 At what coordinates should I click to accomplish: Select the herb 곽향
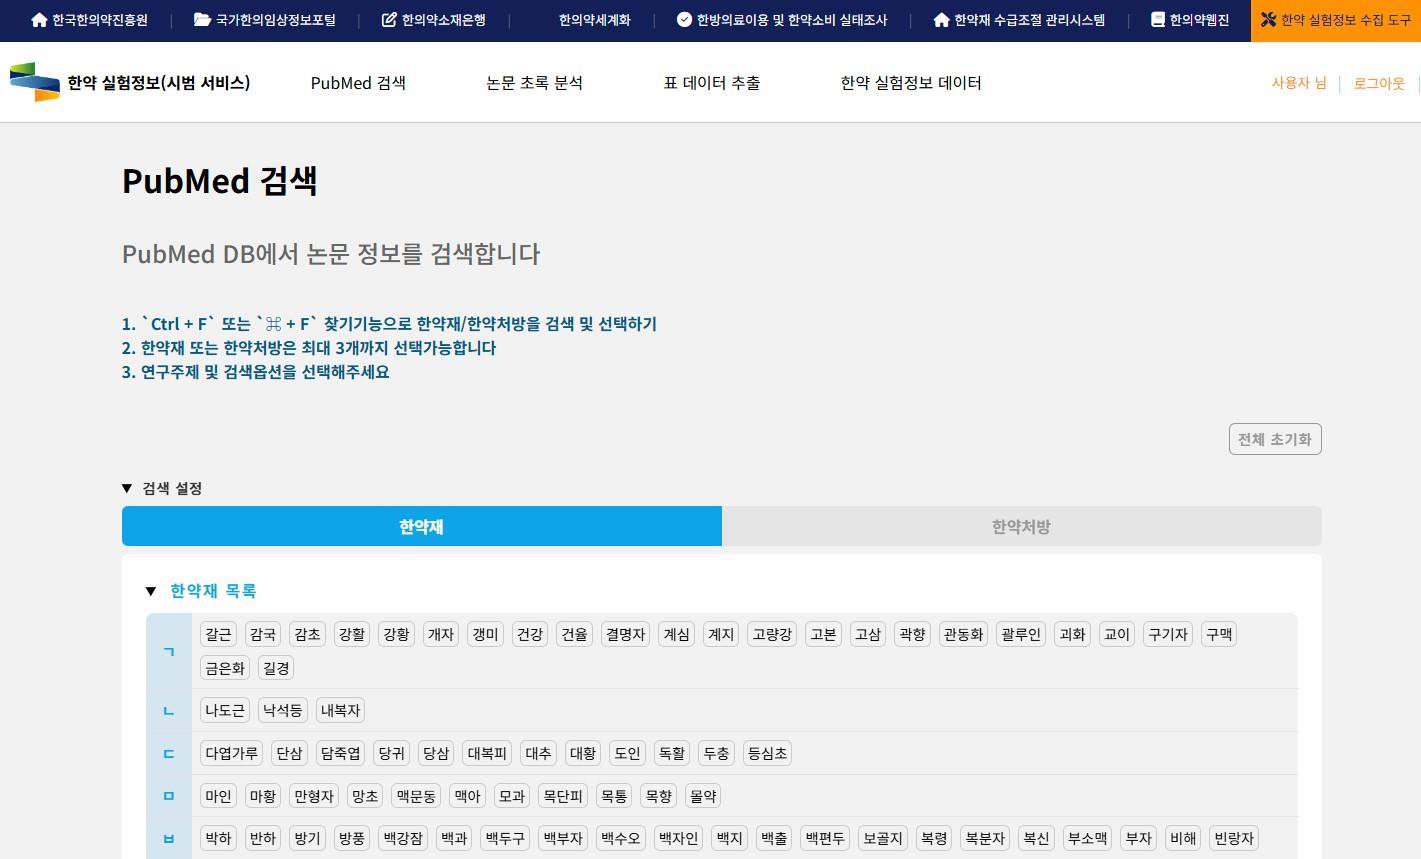coord(912,634)
